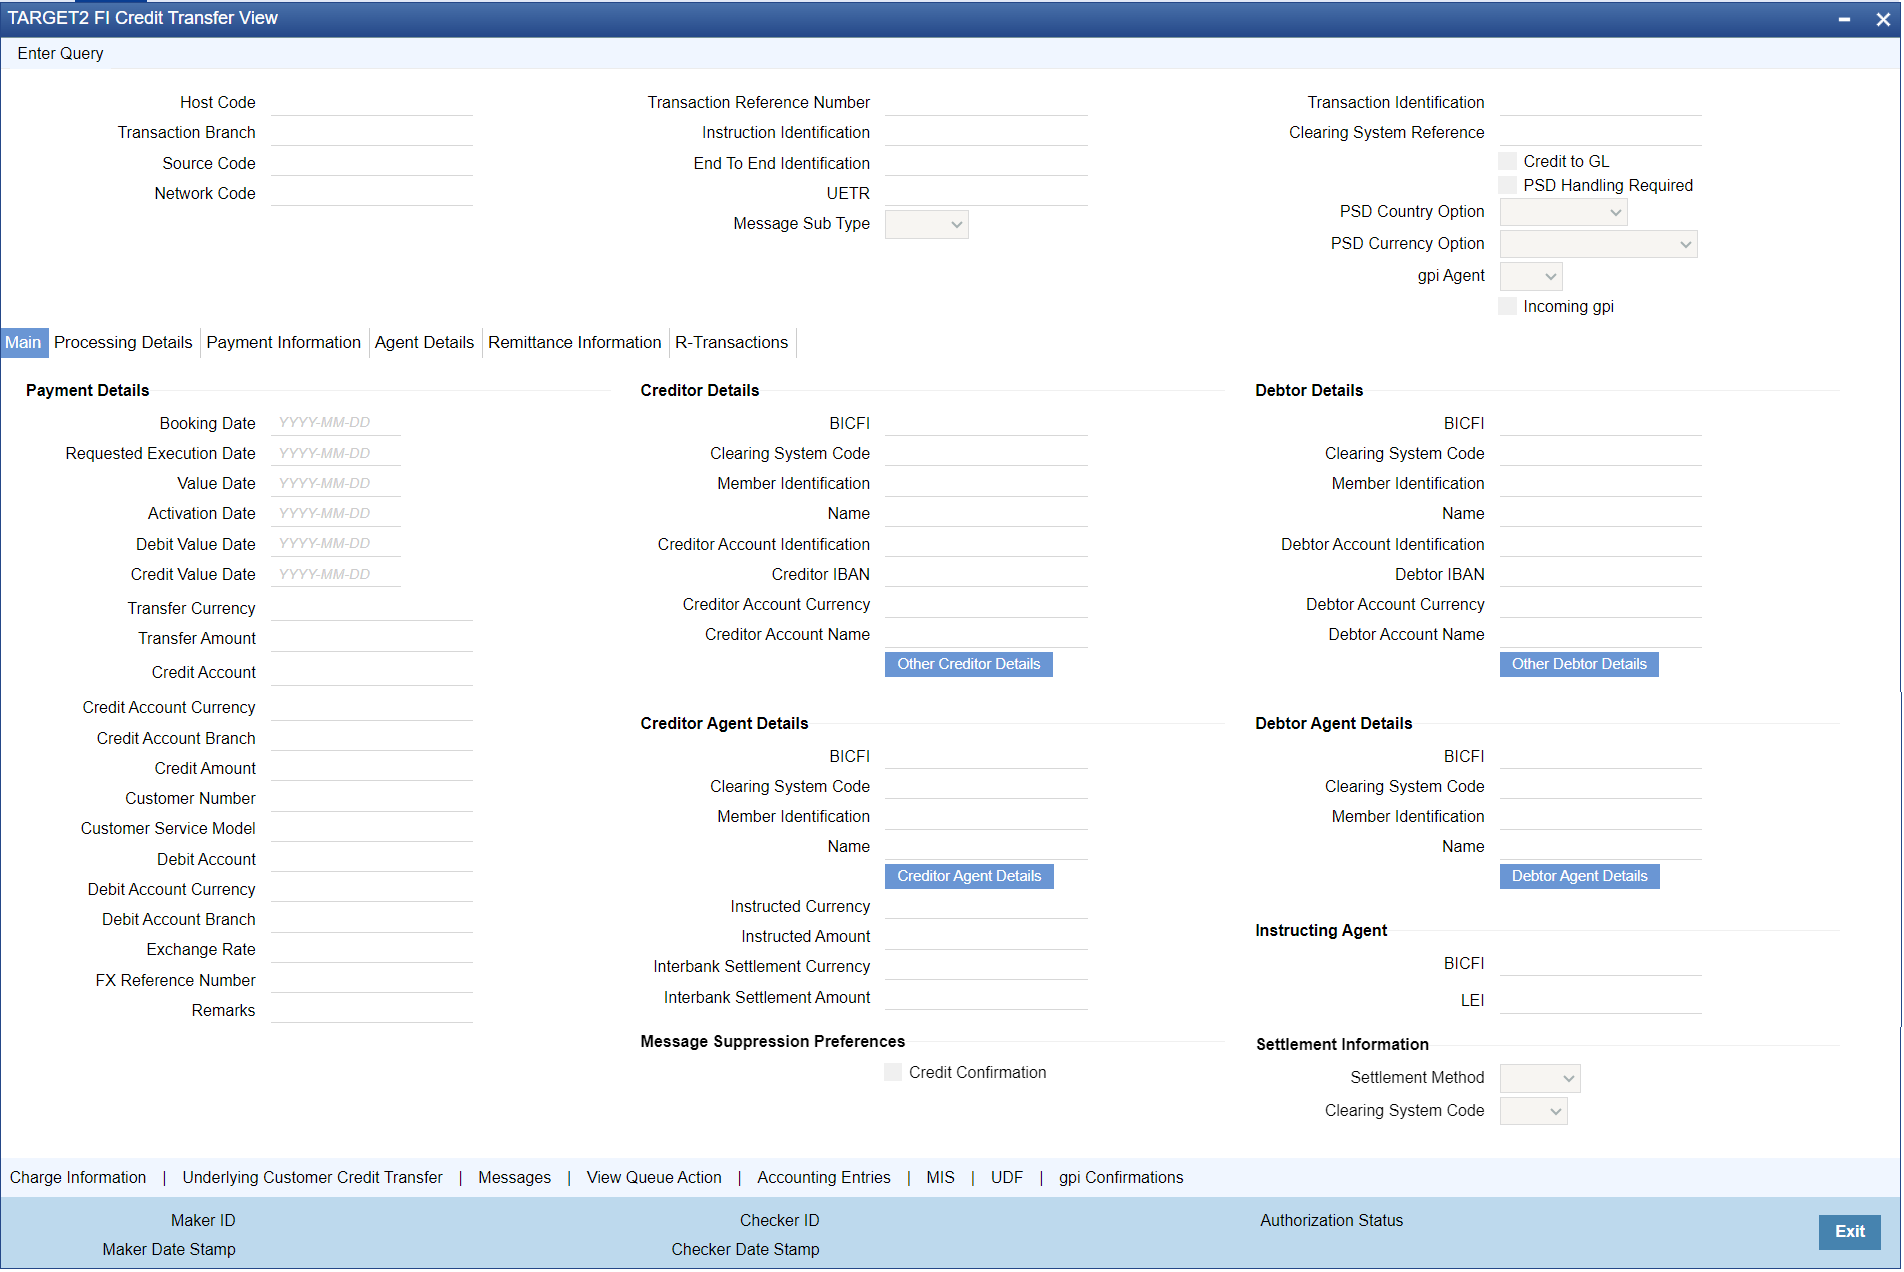Open gpi Confirmations
1904x1272 pixels.
point(1121,1178)
